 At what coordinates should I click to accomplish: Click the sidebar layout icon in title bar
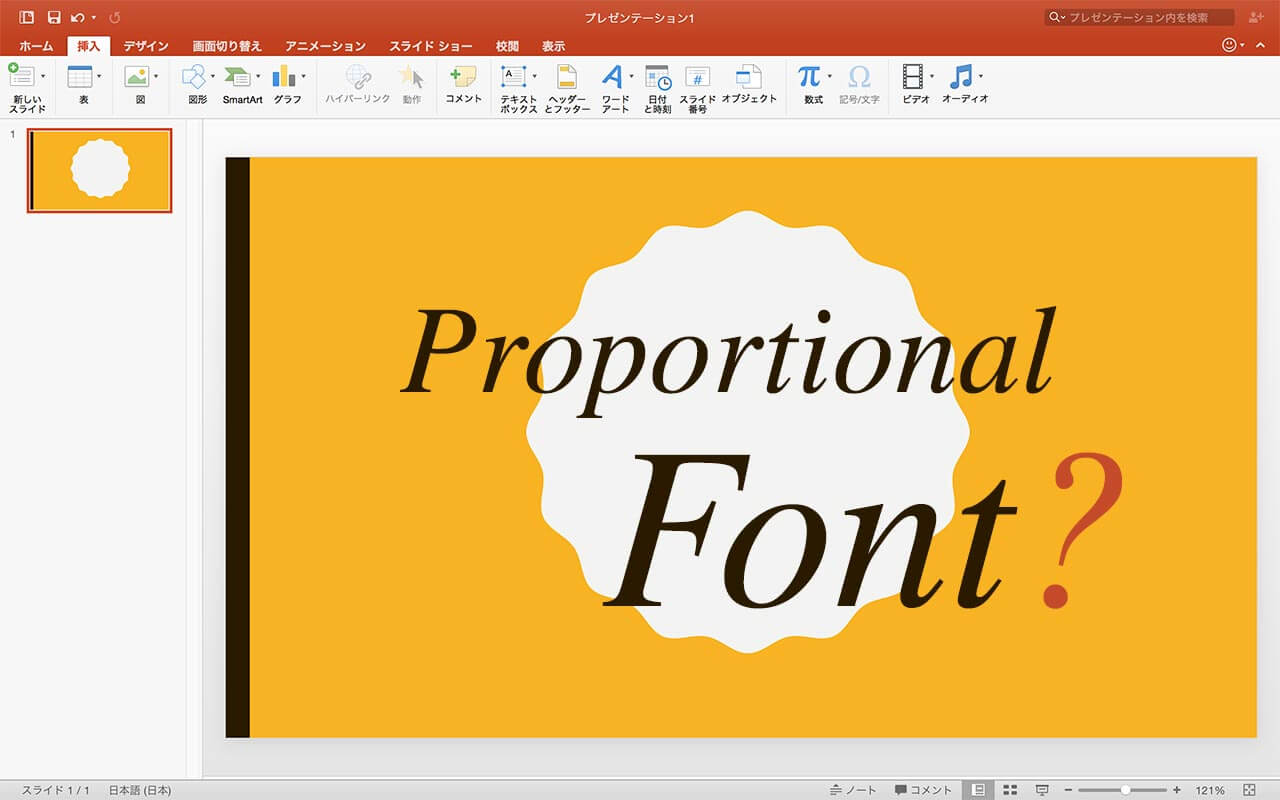coord(27,17)
